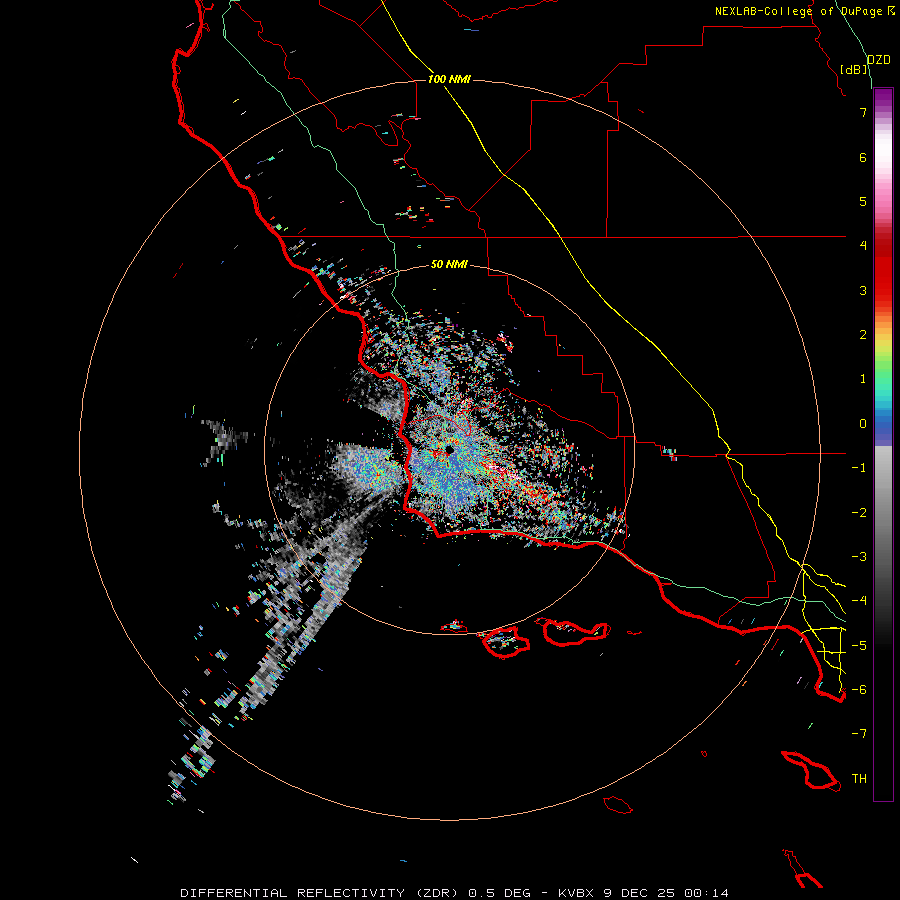This screenshot has width=900, height=900.
Task: Click the "TH" threshold label on scale
Action: (x=859, y=778)
